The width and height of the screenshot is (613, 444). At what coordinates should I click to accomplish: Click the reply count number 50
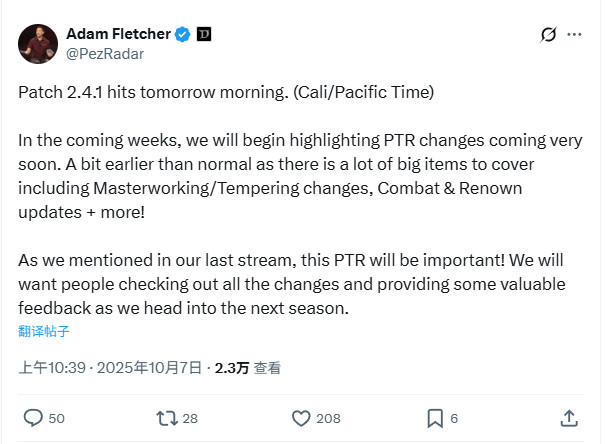coord(56,418)
